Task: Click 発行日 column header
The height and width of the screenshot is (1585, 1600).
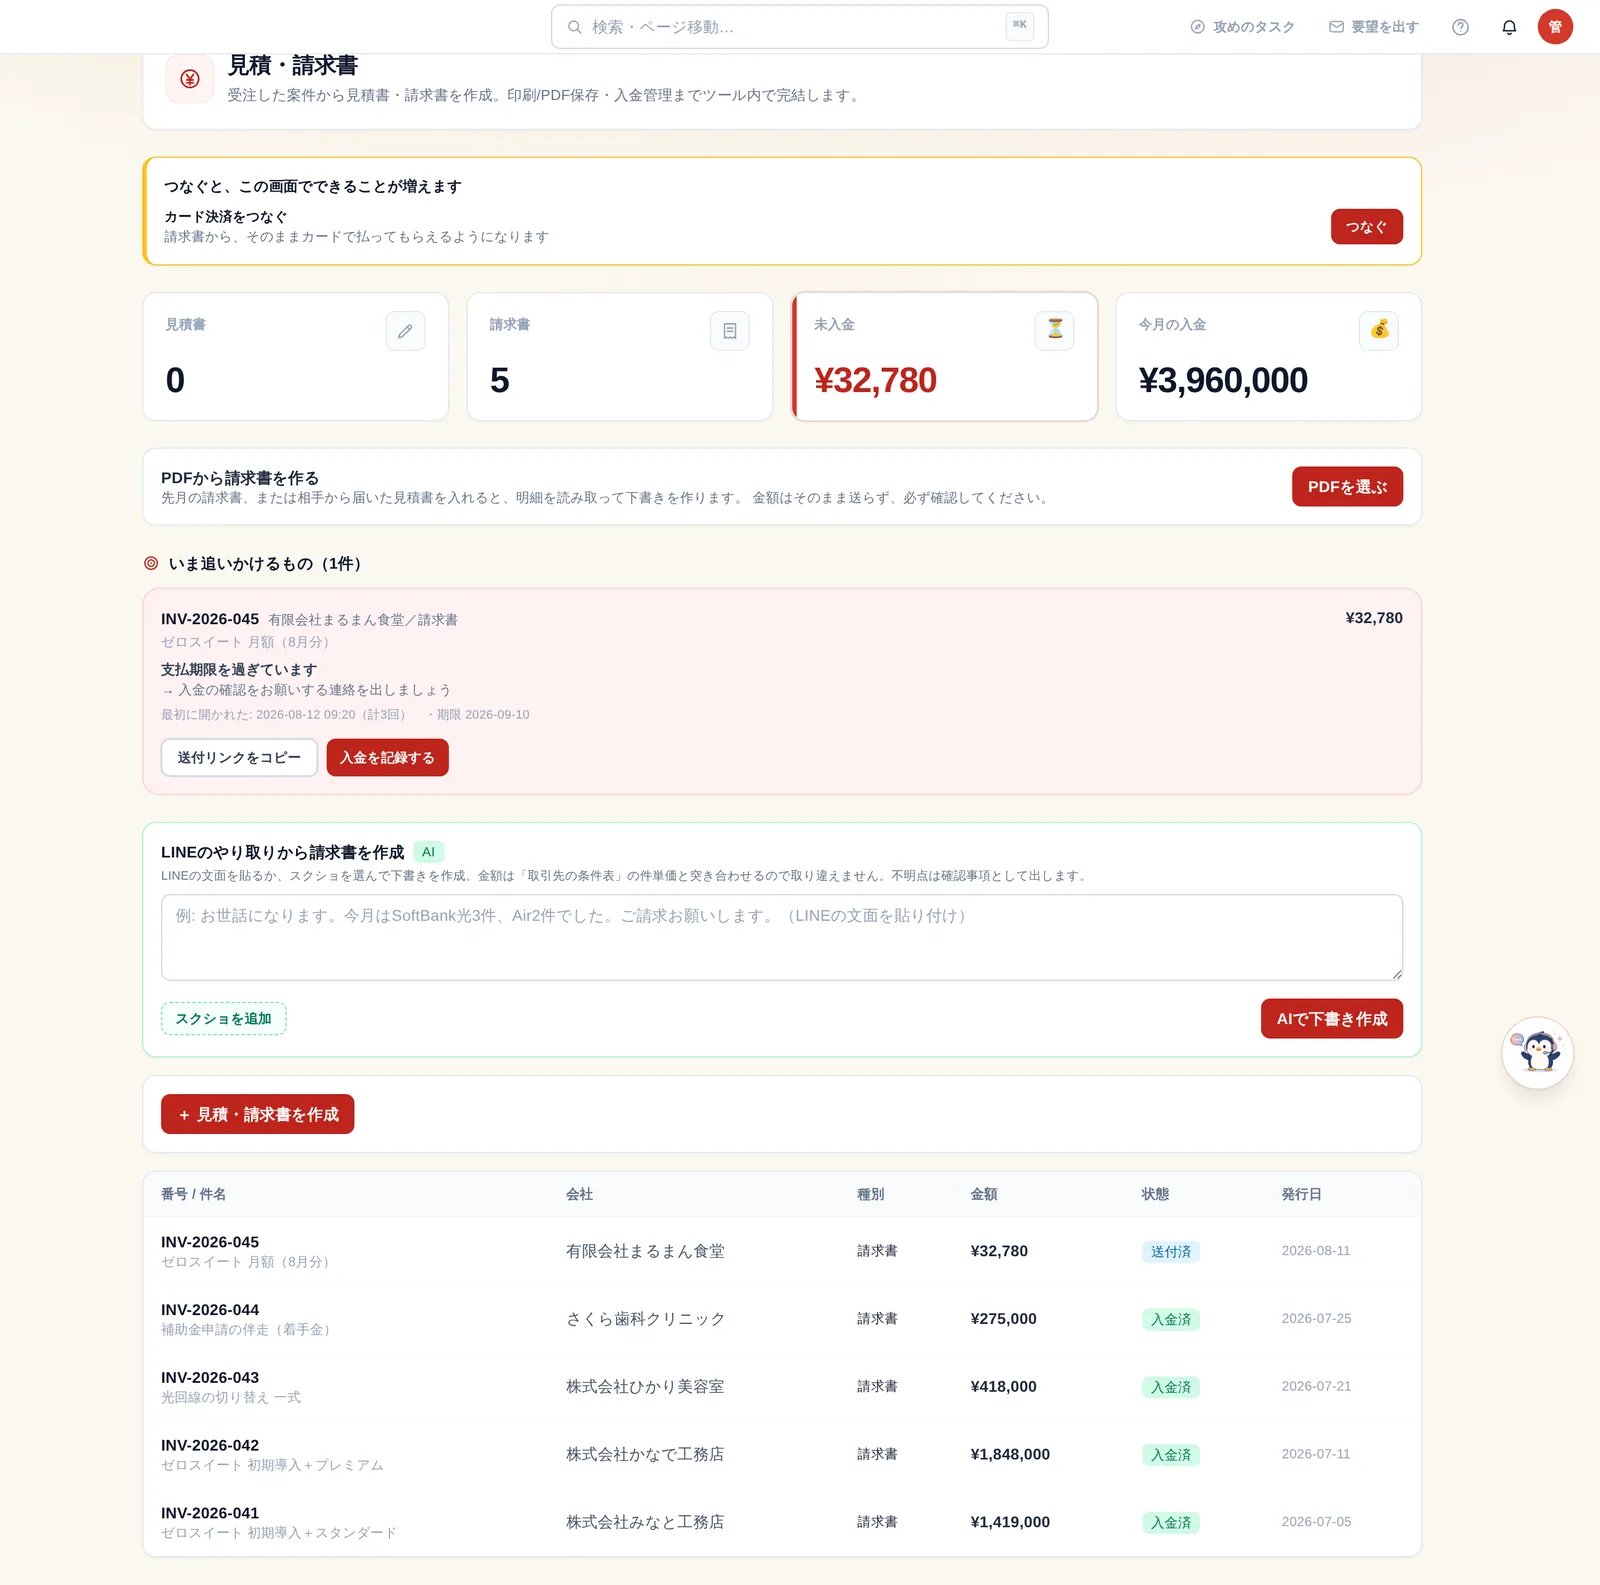Action: click(x=1301, y=1194)
